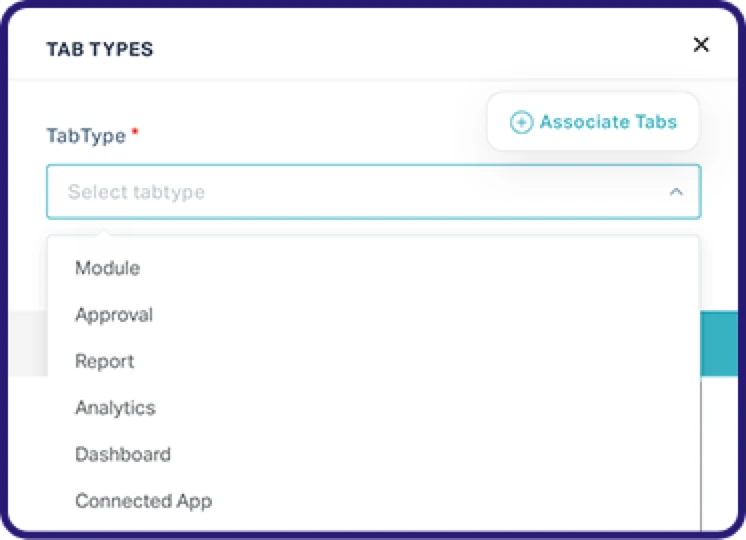Select Analytics in the dropdown list
Image resolution: width=746 pixels, height=540 pixels.
(115, 408)
